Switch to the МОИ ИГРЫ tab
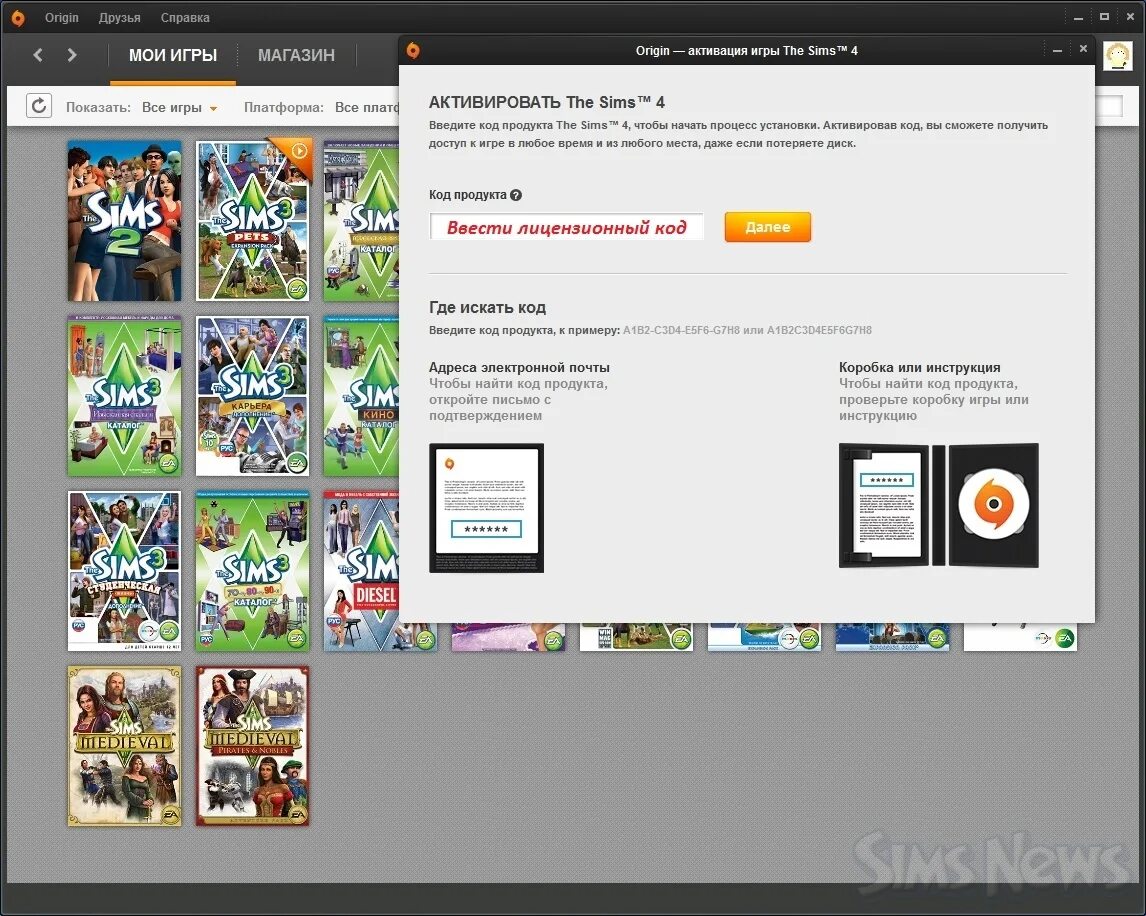Image resolution: width=1146 pixels, height=916 pixels. [x=173, y=56]
